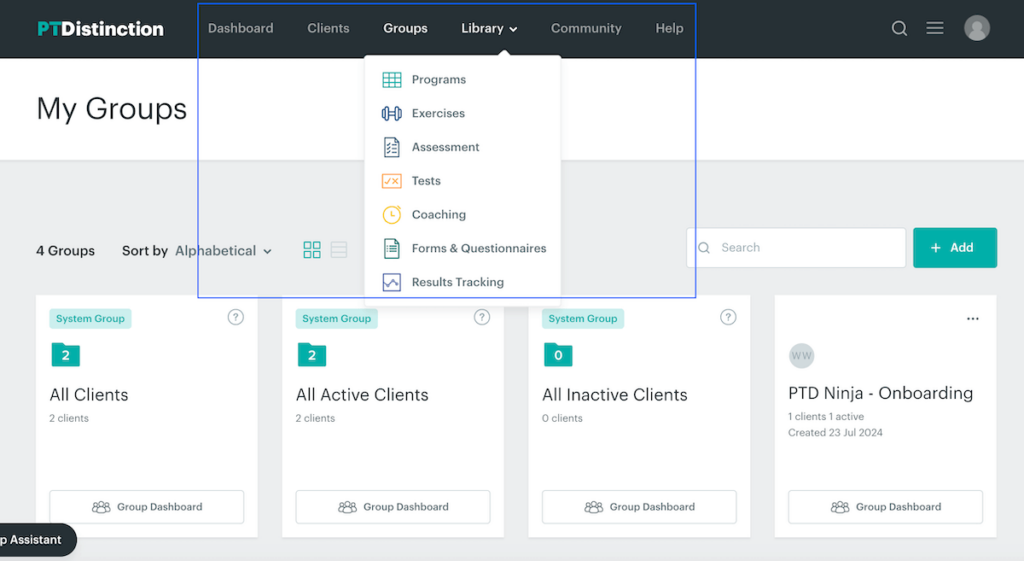The image size is (1024, 561).
Task: Click the search magnifier icon in header
Action: click(x=899, y=28)
